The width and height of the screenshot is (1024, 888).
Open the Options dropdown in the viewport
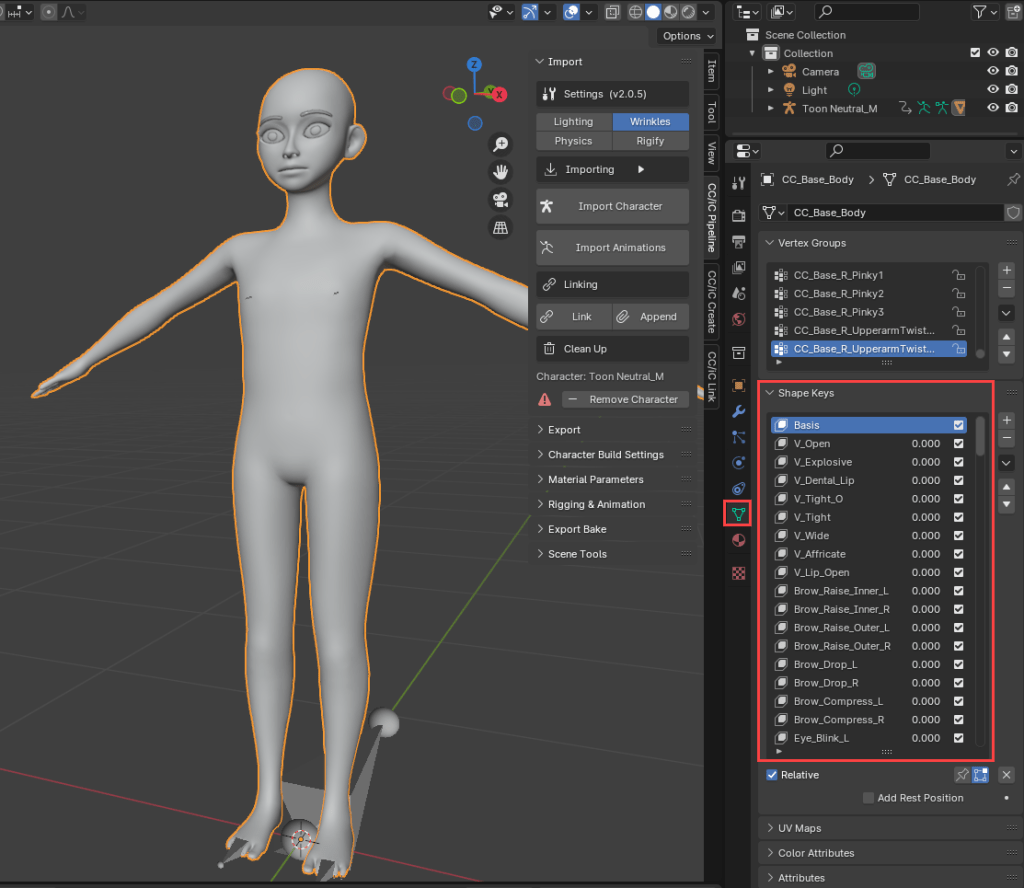tap(687, 36)
